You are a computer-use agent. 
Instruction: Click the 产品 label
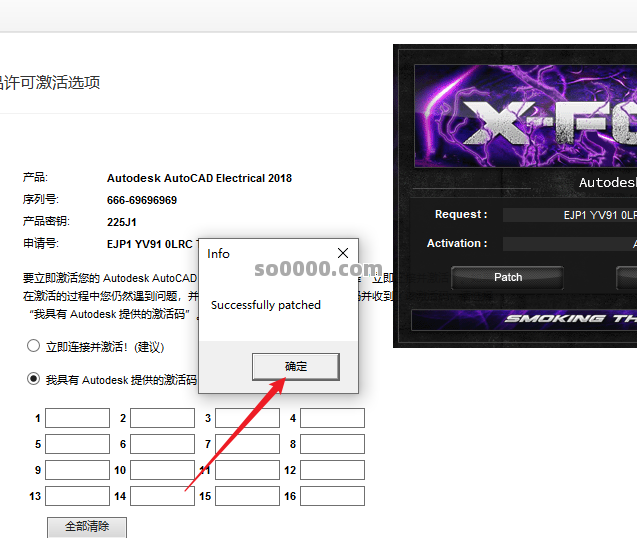coord(35,178)
